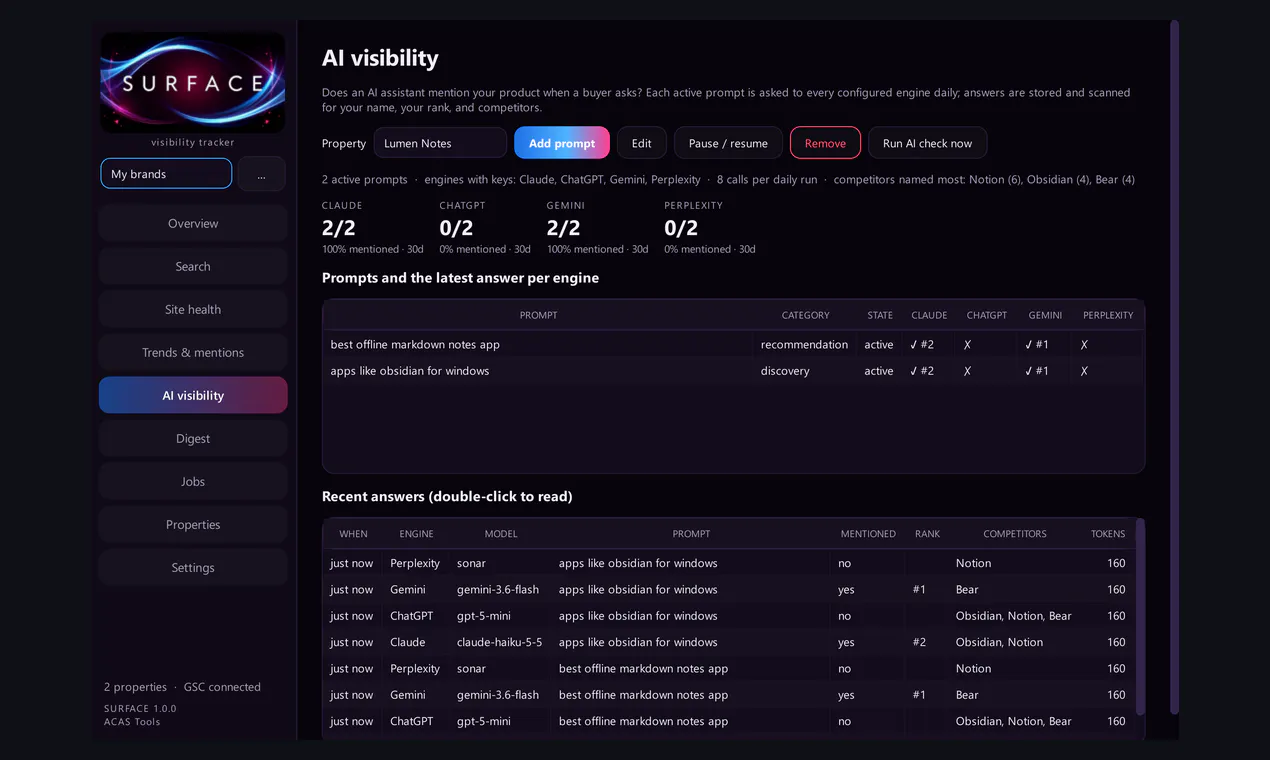Sort recent answers by ENGINE column
The height and width of the screenshot is (760, 1270).
click(416, 534)
